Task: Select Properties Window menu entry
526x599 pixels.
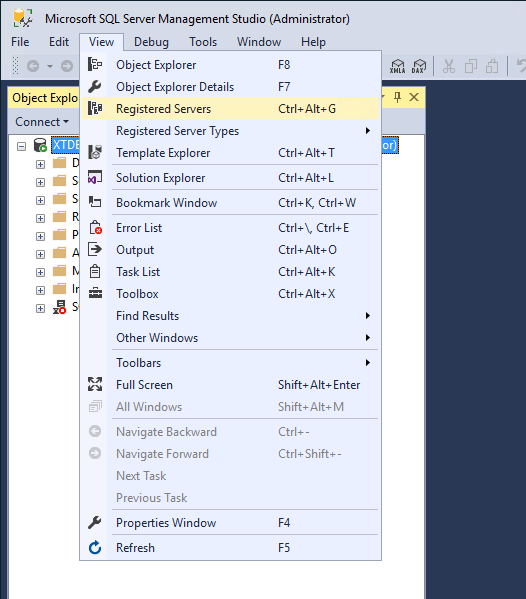Action: pos(230,523)
